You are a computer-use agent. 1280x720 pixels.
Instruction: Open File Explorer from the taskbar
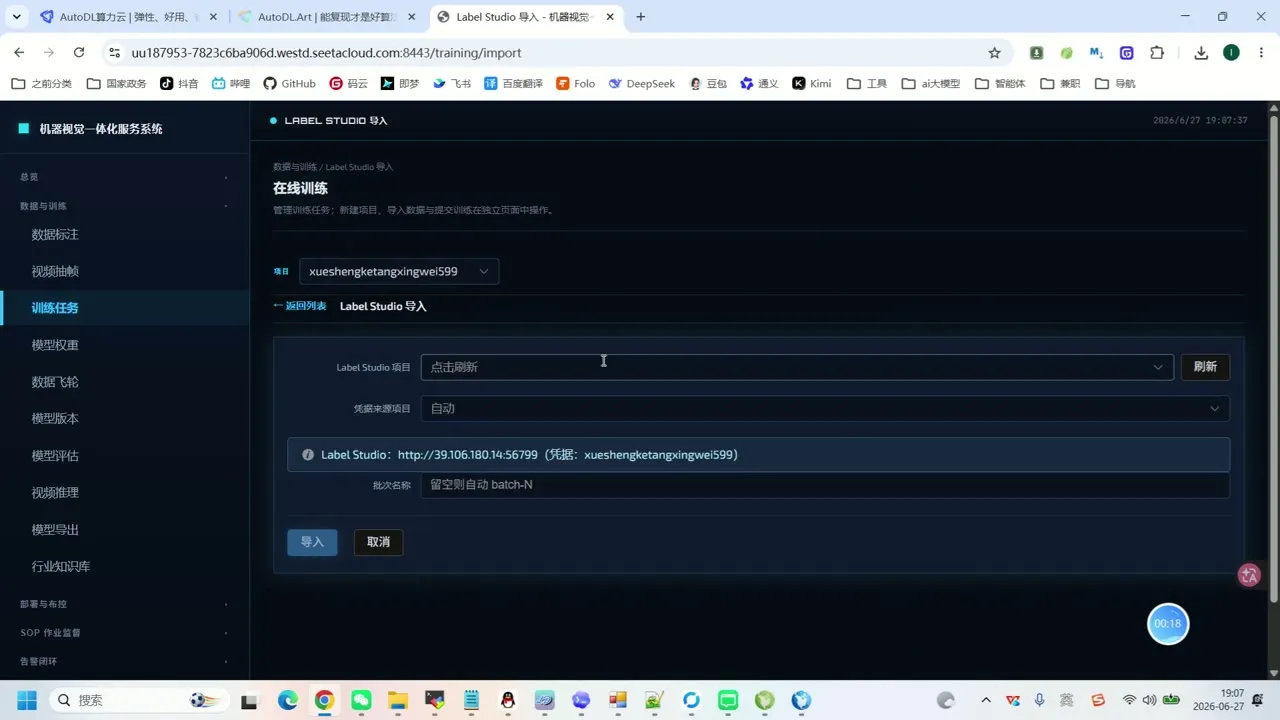398,700
